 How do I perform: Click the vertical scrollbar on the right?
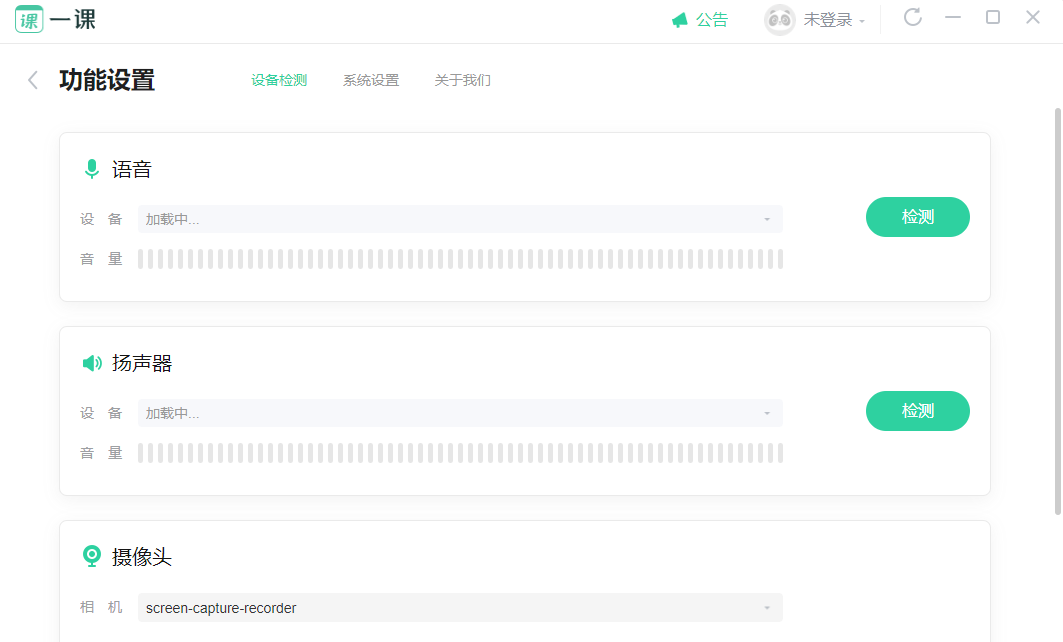1058,311
